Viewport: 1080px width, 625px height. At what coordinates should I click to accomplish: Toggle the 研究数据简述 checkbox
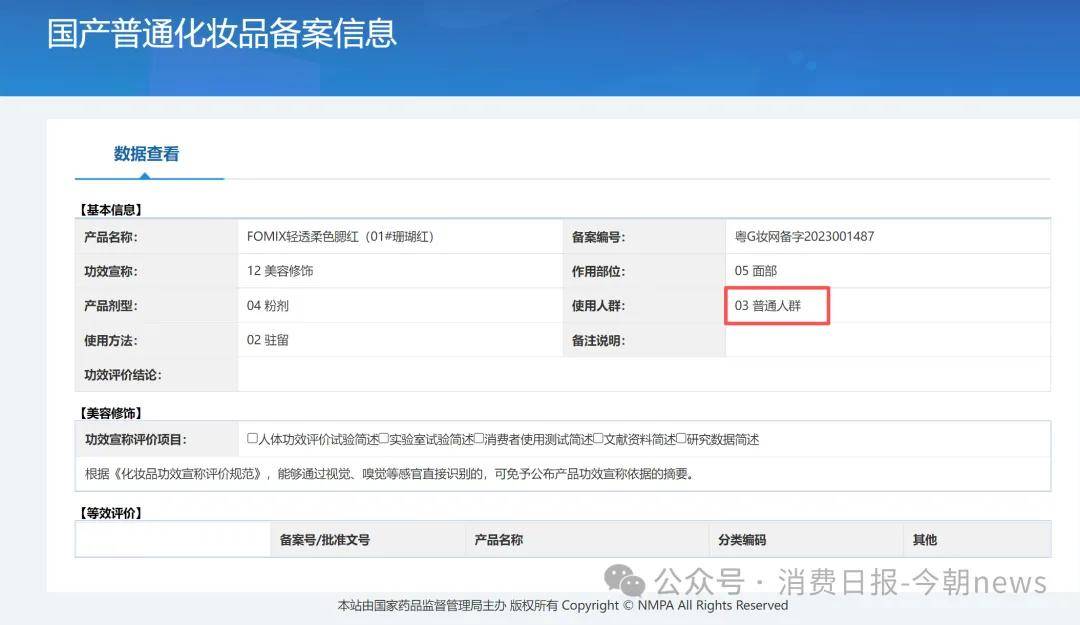(x=681, y=439)
